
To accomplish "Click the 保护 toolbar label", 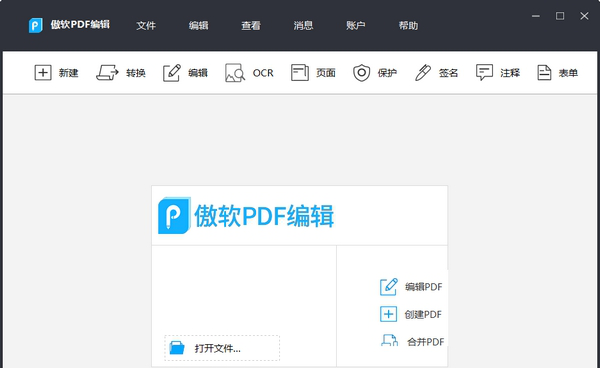I will point(387,73).
